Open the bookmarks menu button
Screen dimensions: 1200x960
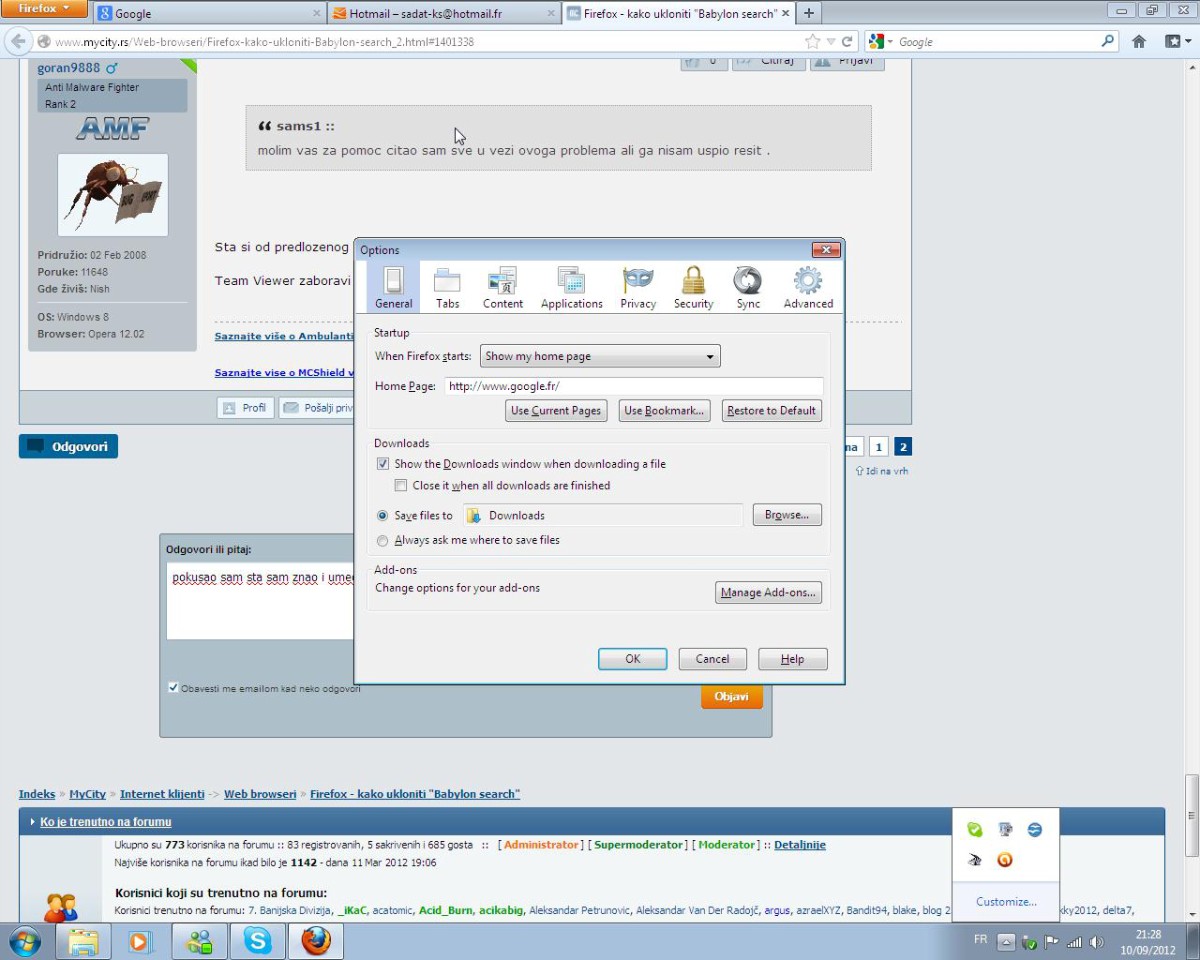[1177, 42]
